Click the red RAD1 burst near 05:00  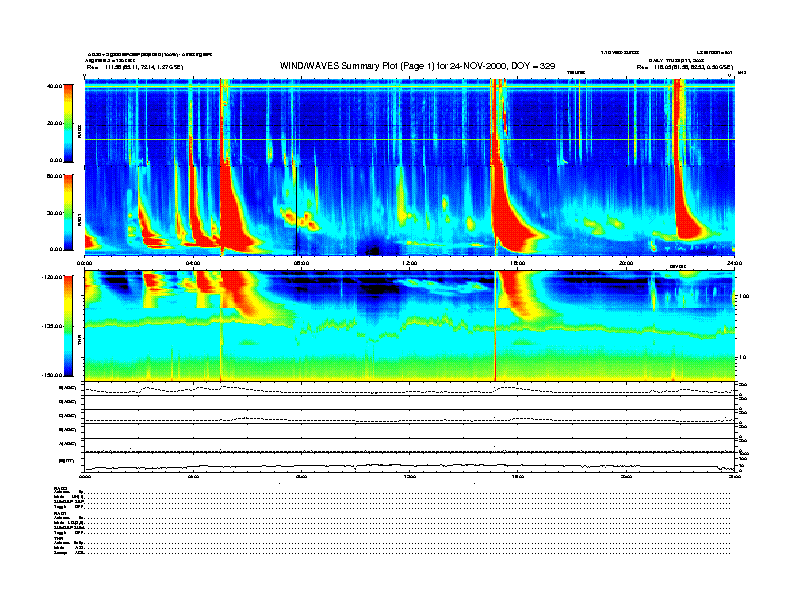pyautogui.click(x=233, y=217)
